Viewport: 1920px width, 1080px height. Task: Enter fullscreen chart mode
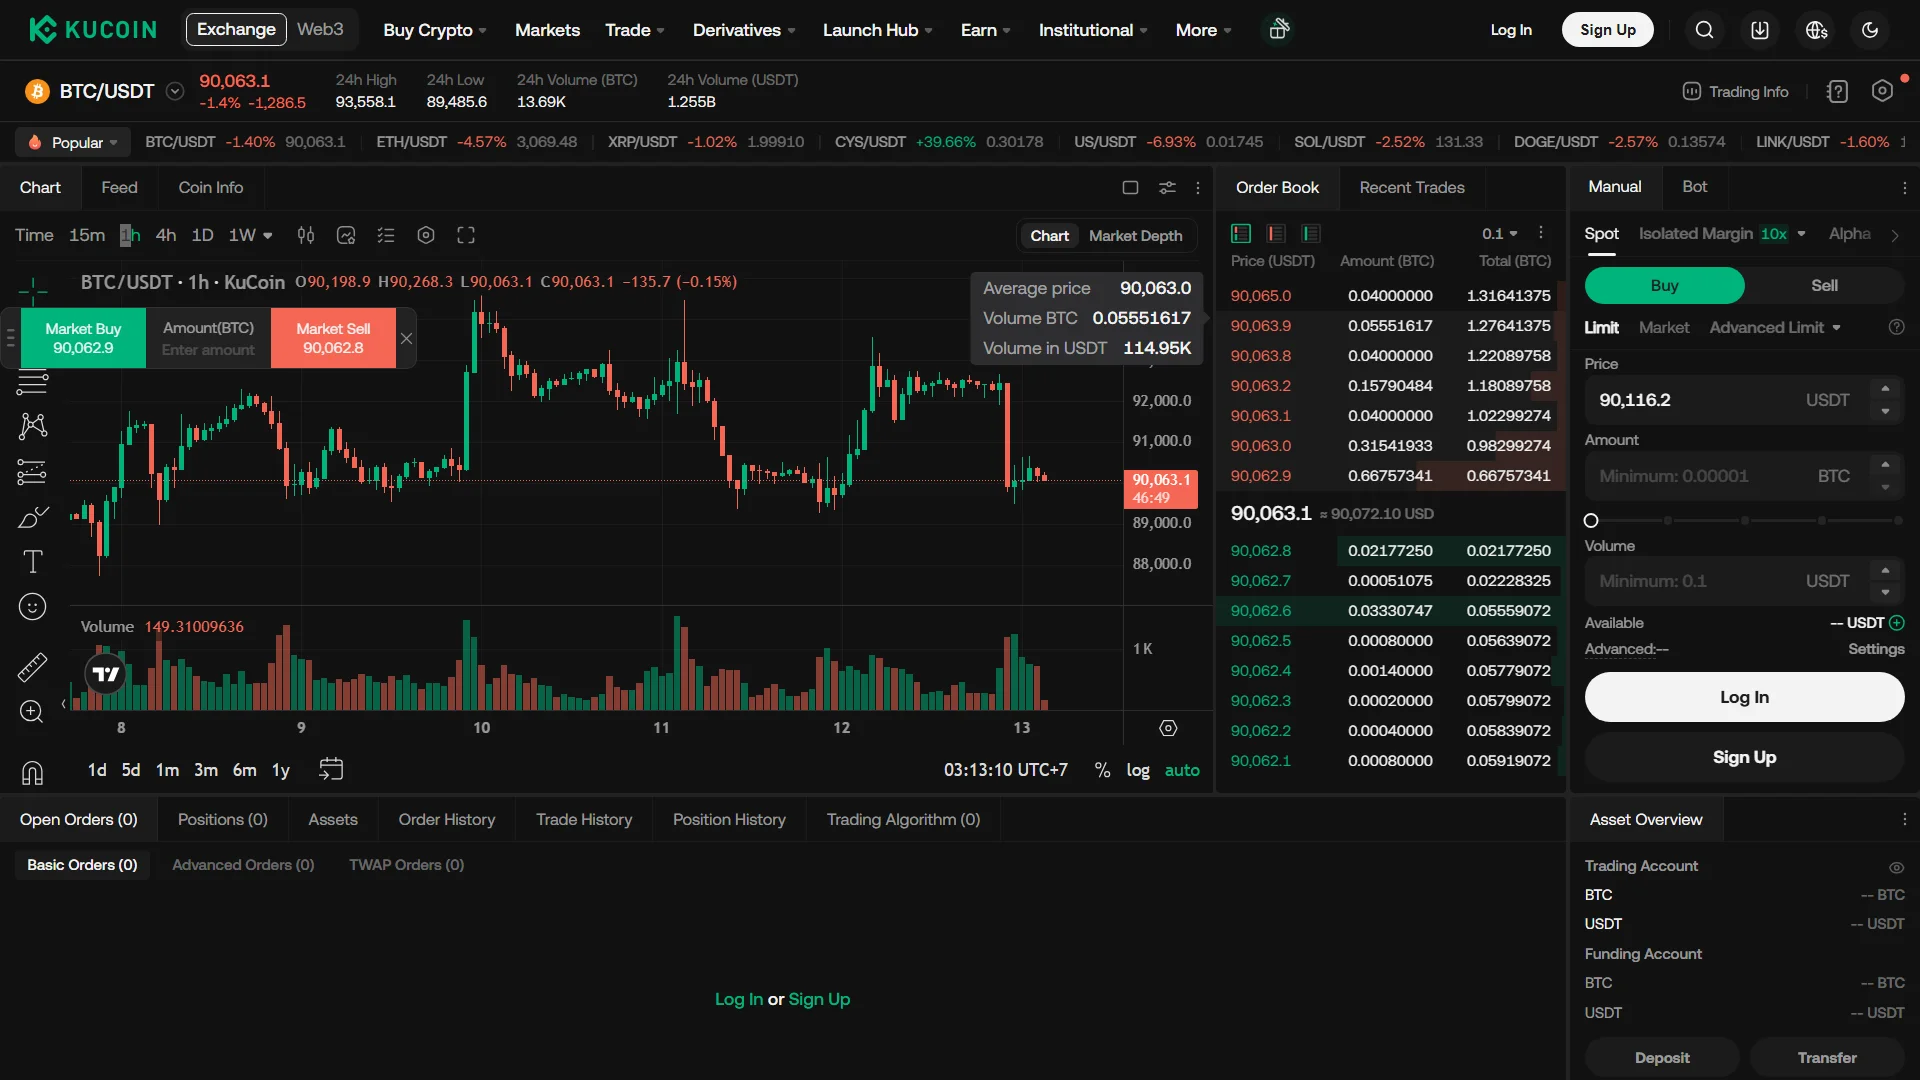[x=466, y=235]
